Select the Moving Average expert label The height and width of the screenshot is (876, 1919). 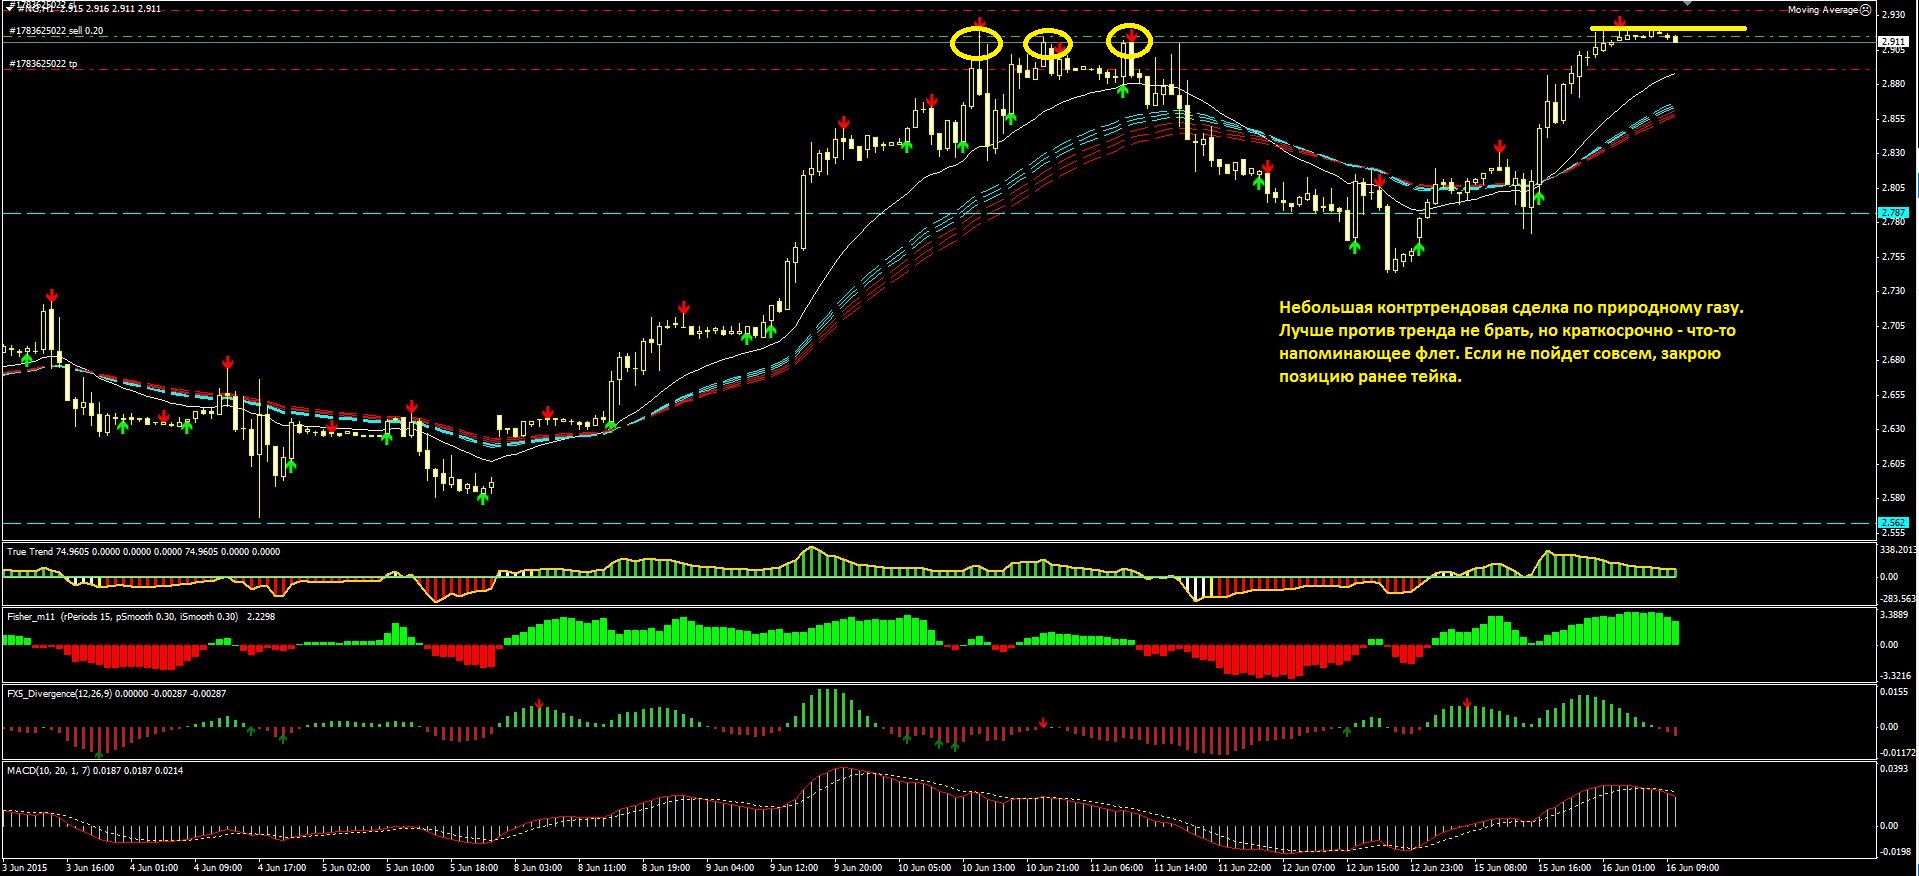tap(1822, 9)
